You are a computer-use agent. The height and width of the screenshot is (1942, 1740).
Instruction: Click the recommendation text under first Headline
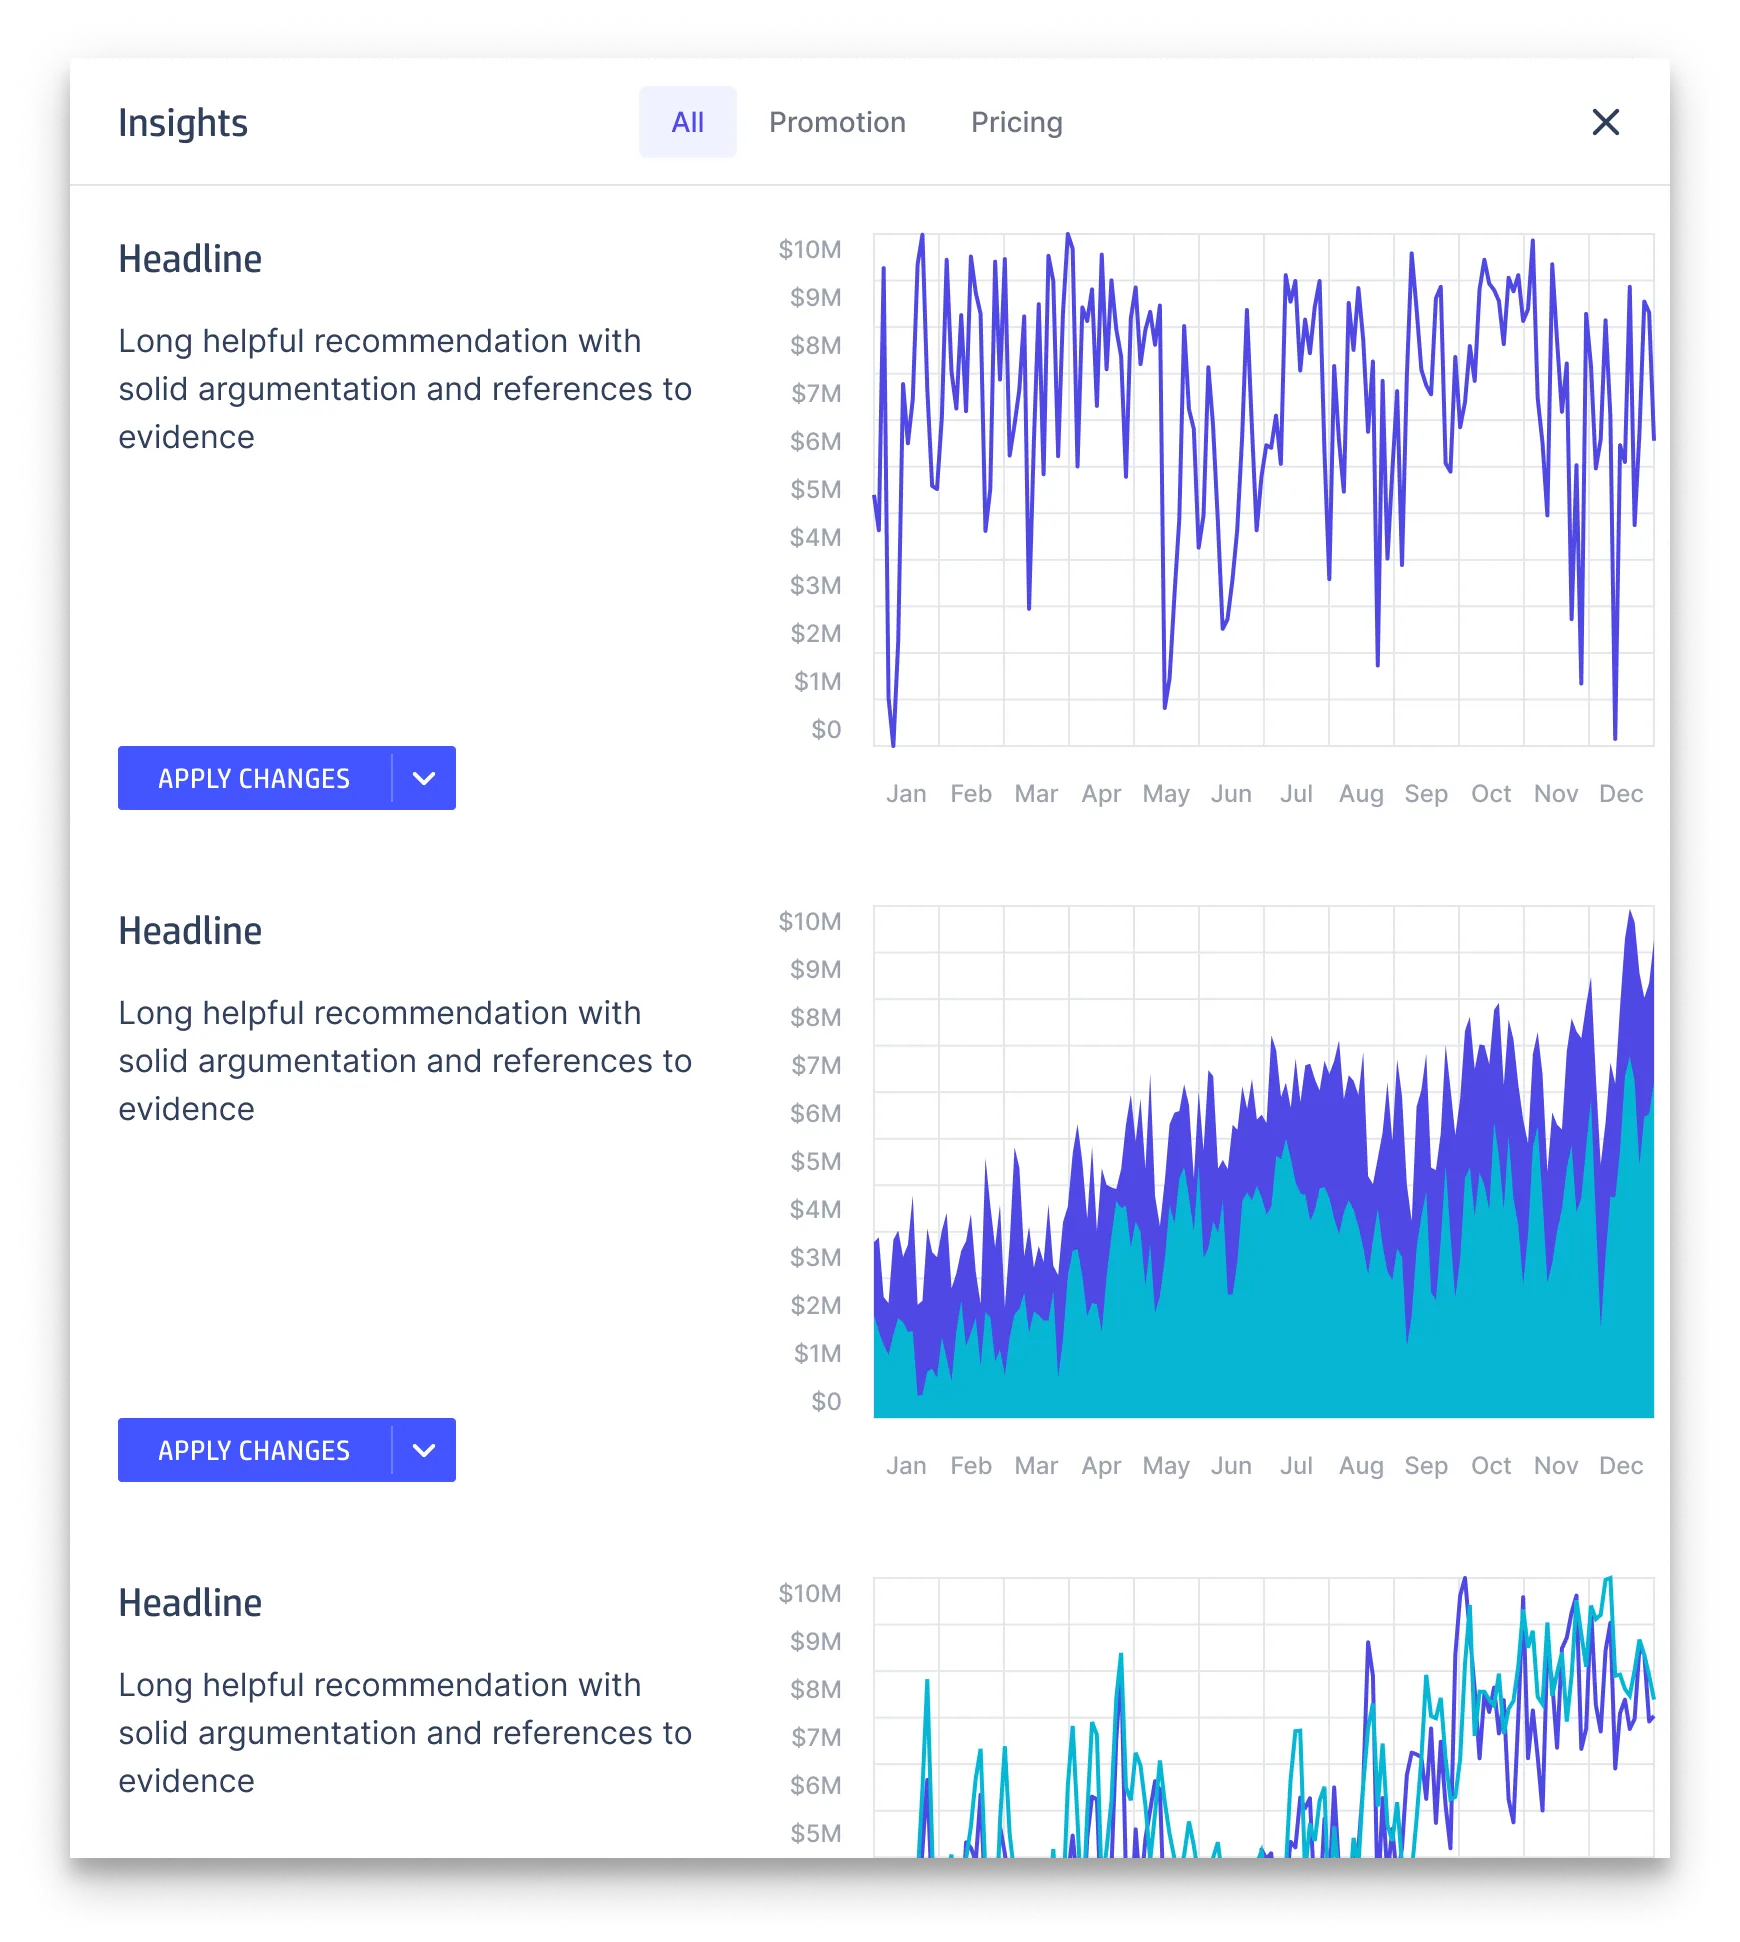point(405,388)
